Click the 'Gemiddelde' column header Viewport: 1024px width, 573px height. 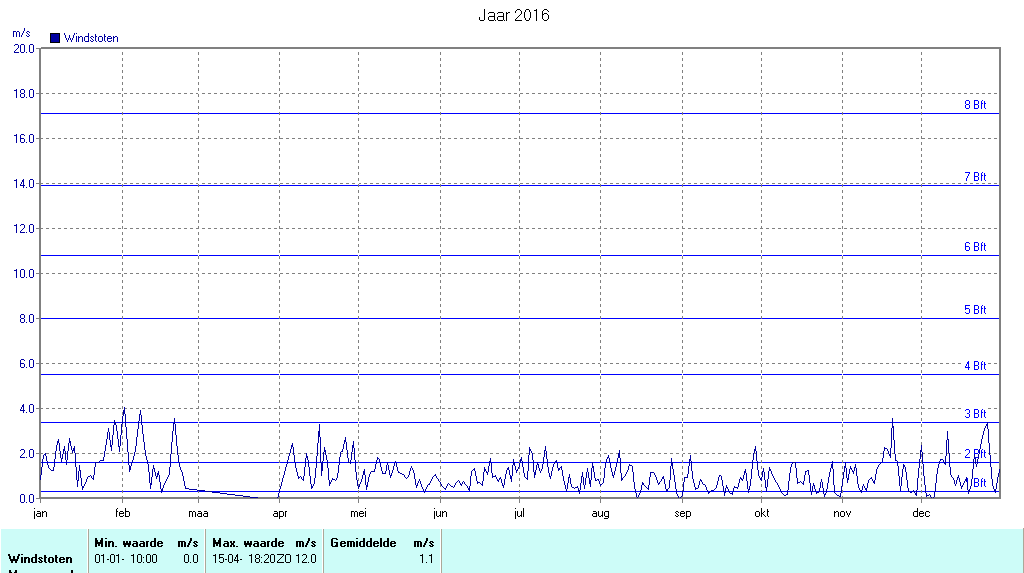364,543
